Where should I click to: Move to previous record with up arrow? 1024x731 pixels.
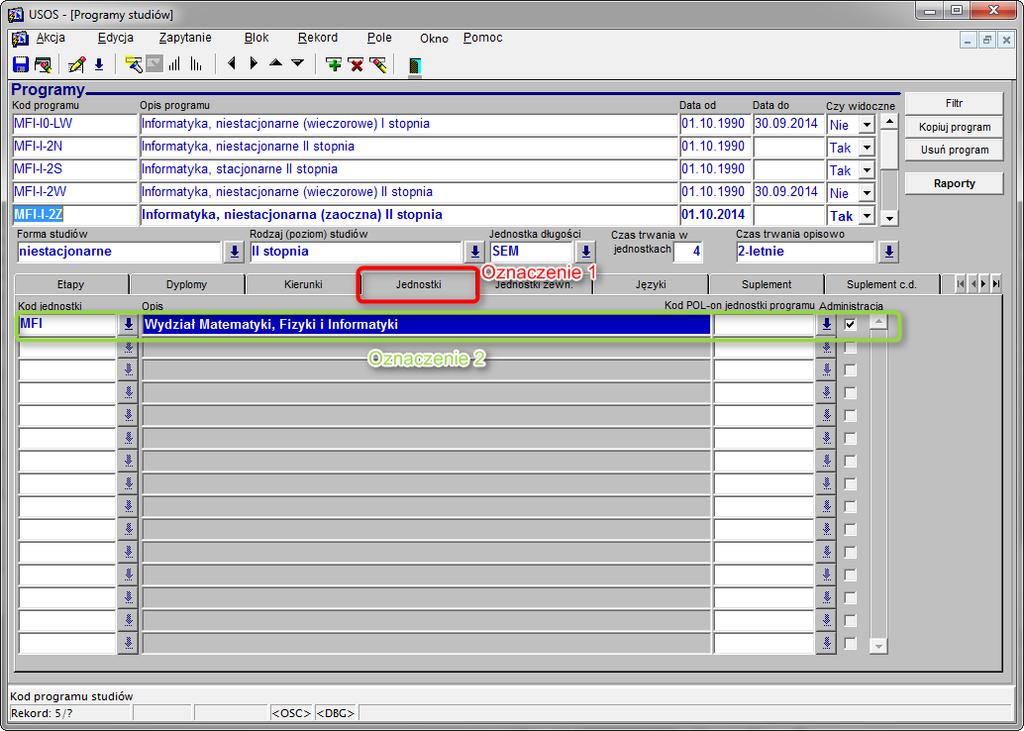(x=276, y=63)
